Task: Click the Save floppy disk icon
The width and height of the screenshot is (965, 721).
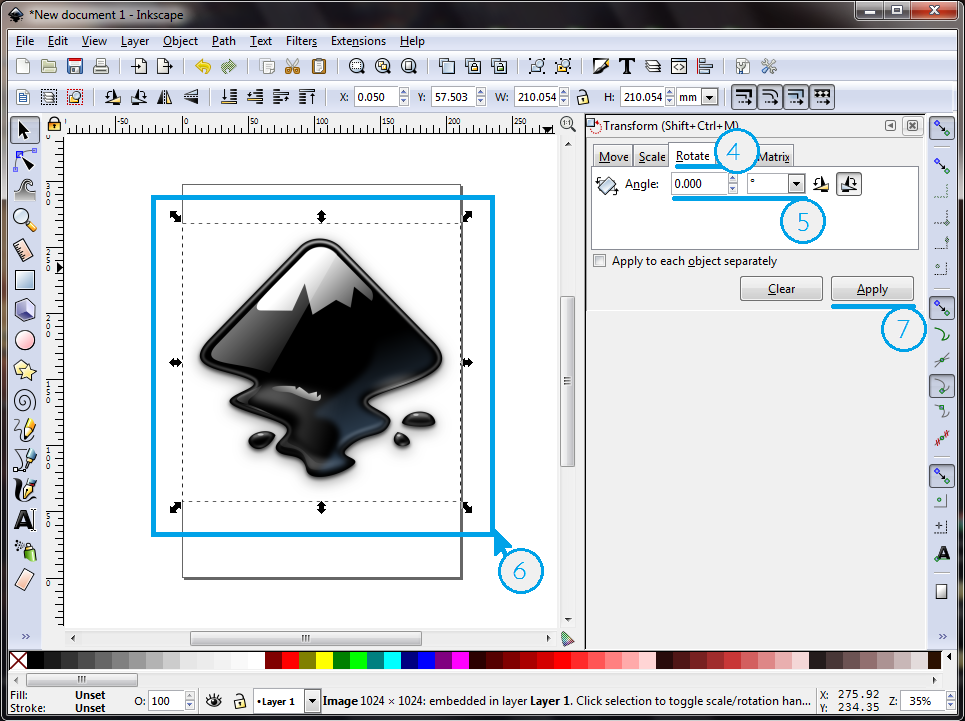Action: click(x=74, y=66)
